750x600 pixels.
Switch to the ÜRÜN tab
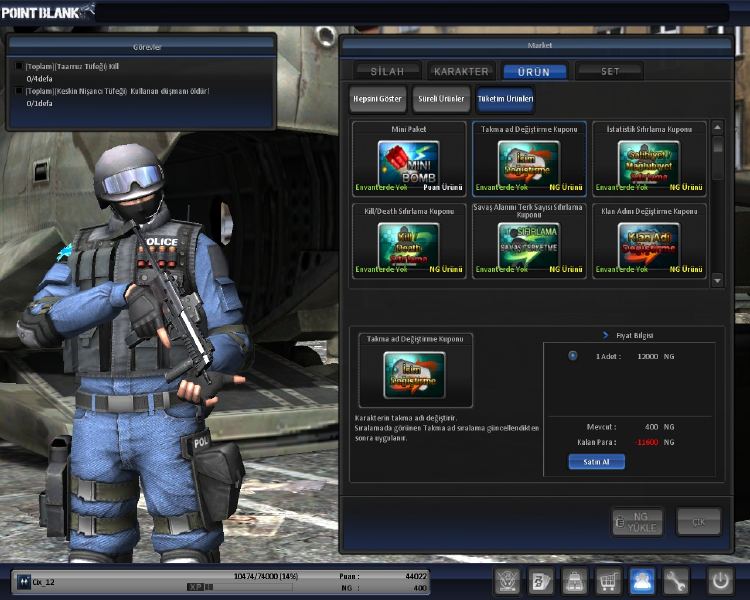(534, 72)
